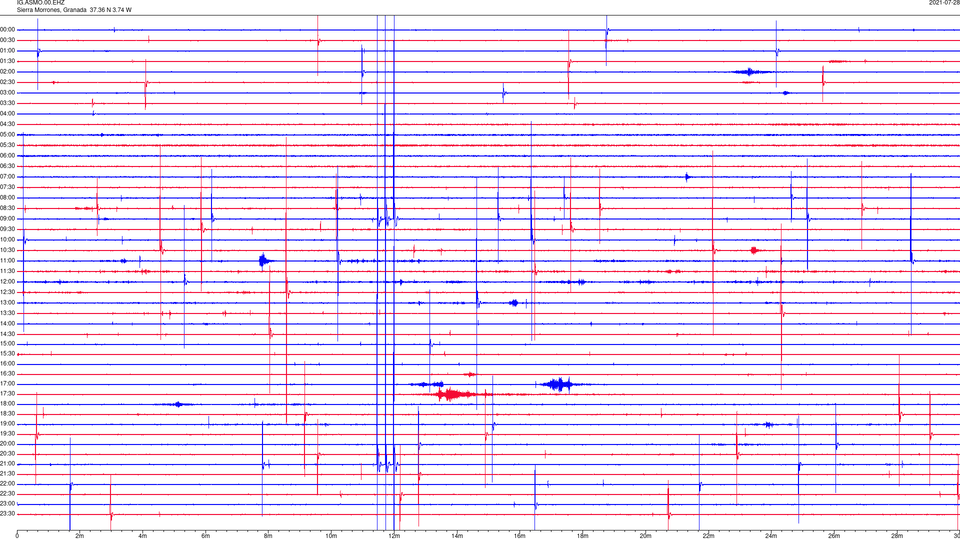Click the 20m tick label on bottom axis
The image size is (960, 540).
(x=646, y=536)
